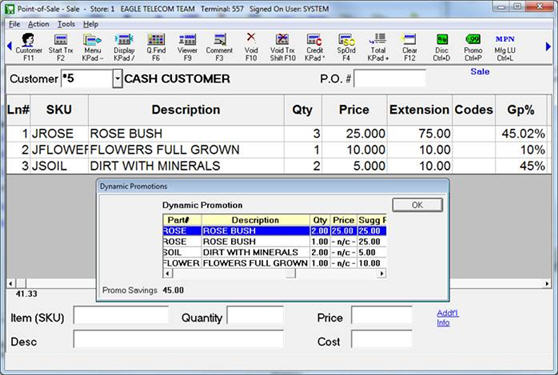The width and height of the screenshot is (558, 375).
Task: Click the Desc input field
Action: (x=178, y=339)
